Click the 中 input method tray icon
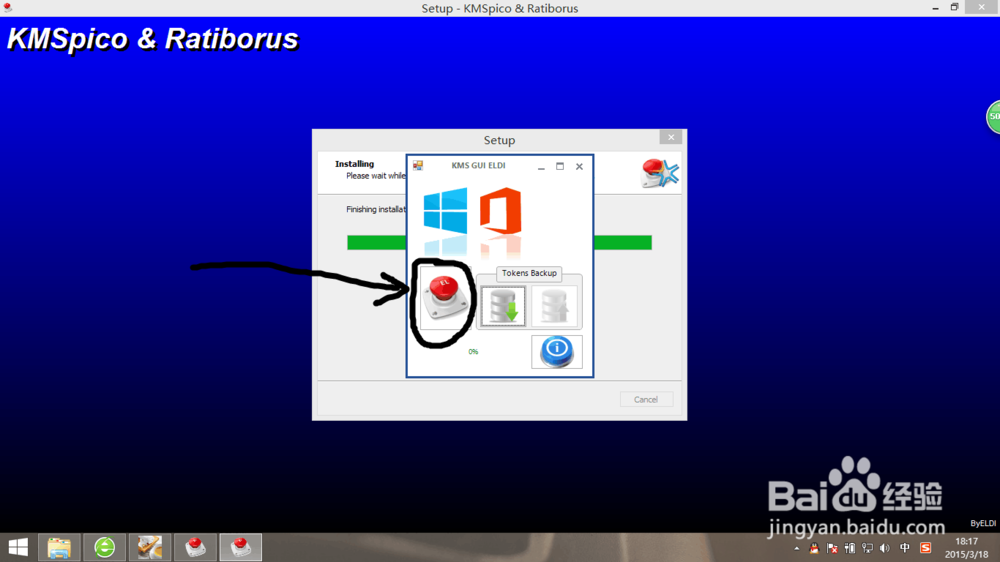 (905, 548)
